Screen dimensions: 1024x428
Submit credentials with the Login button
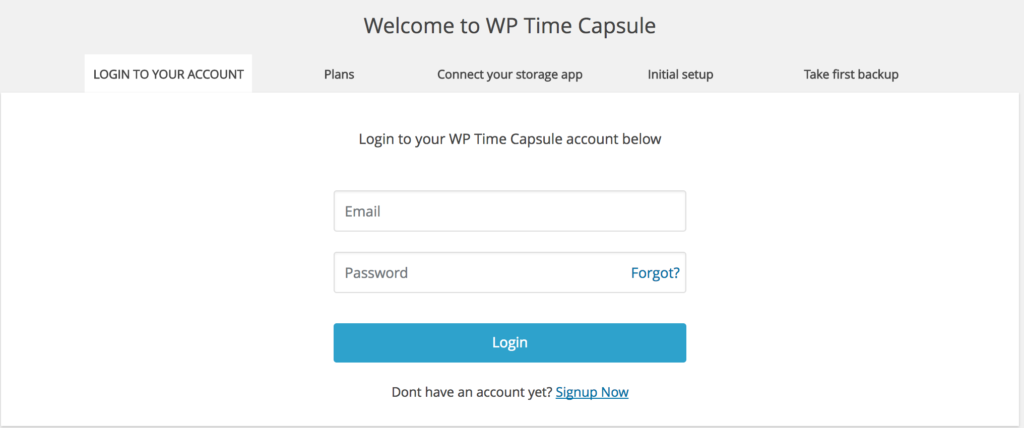509,343
